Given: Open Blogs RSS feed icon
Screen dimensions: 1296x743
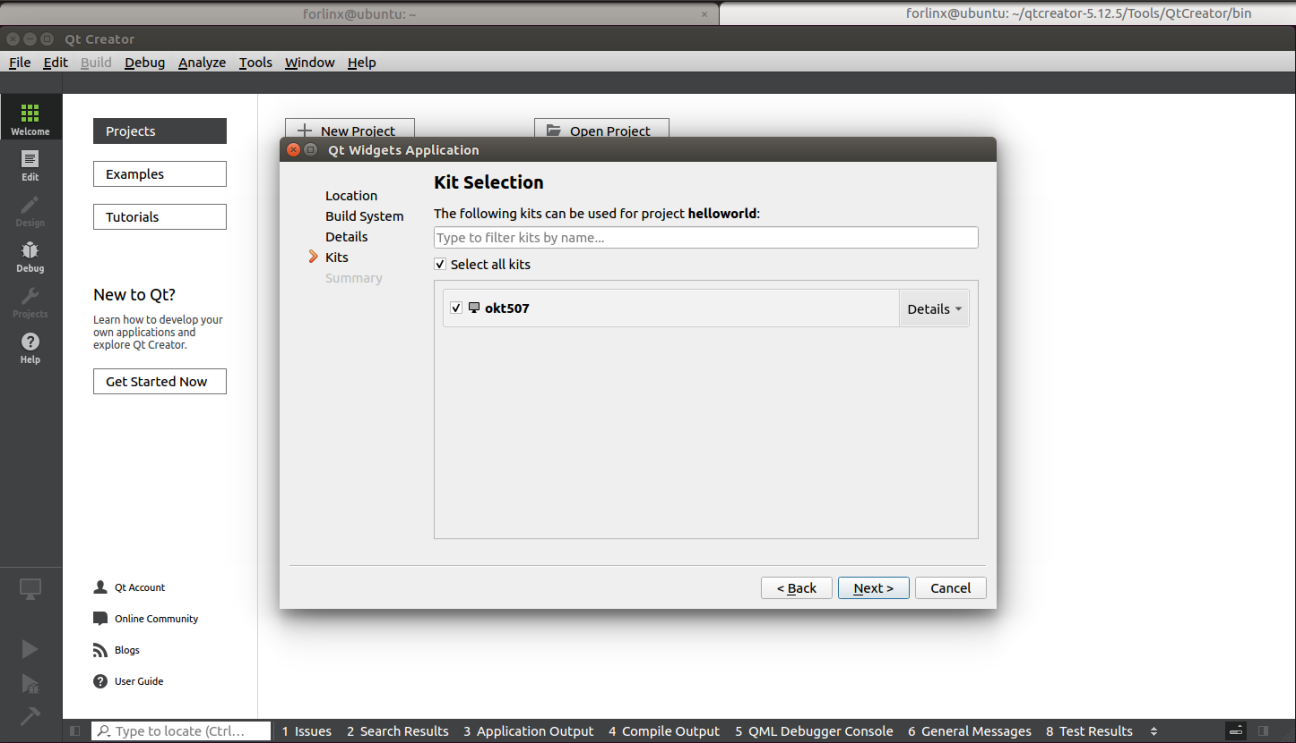Looking at the screenshot, I should pyautogui.click(x=100, y=650).
